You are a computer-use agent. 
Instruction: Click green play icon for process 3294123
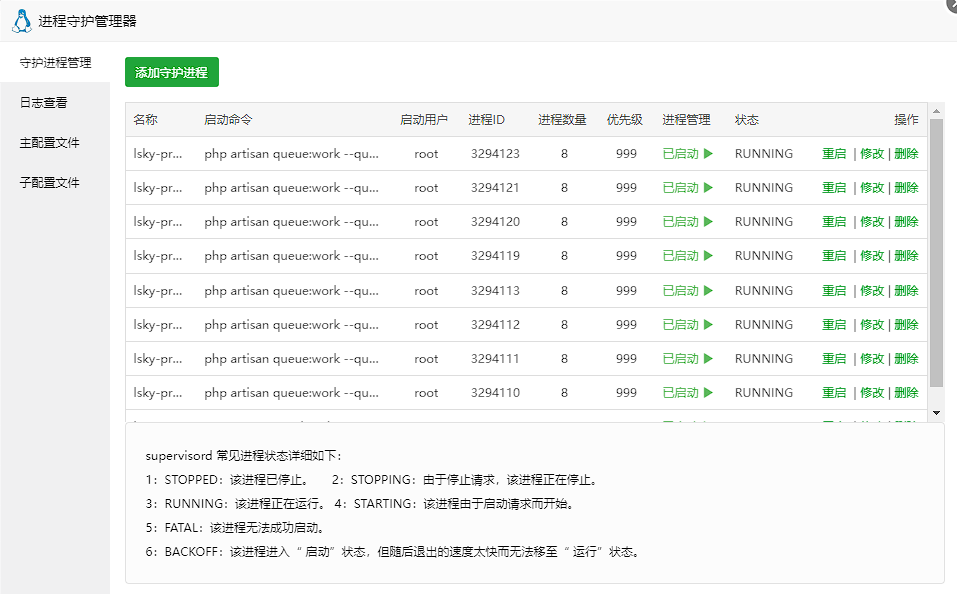[x=708, y=154]
